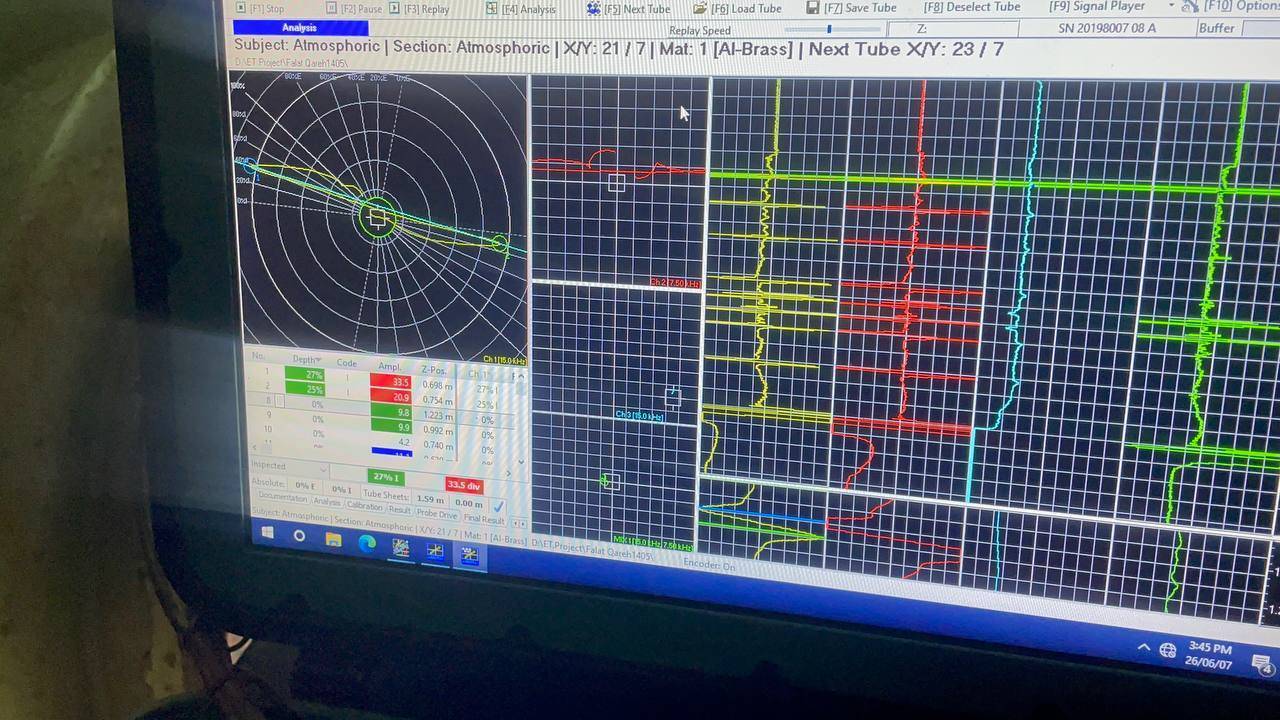Switch to the lower Analysis tab
Viewport: 1280px width, 720px height.
pos(327,501)
